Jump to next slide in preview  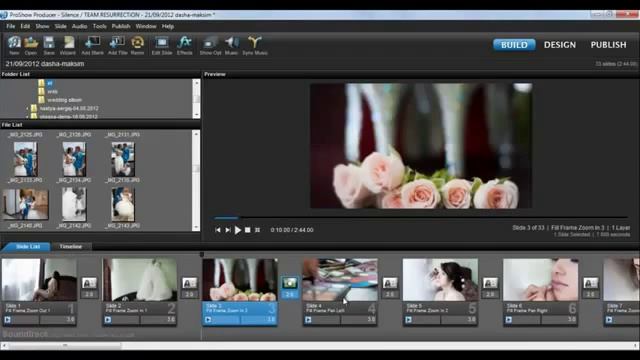pyautogui.click(x=228, y=230)
